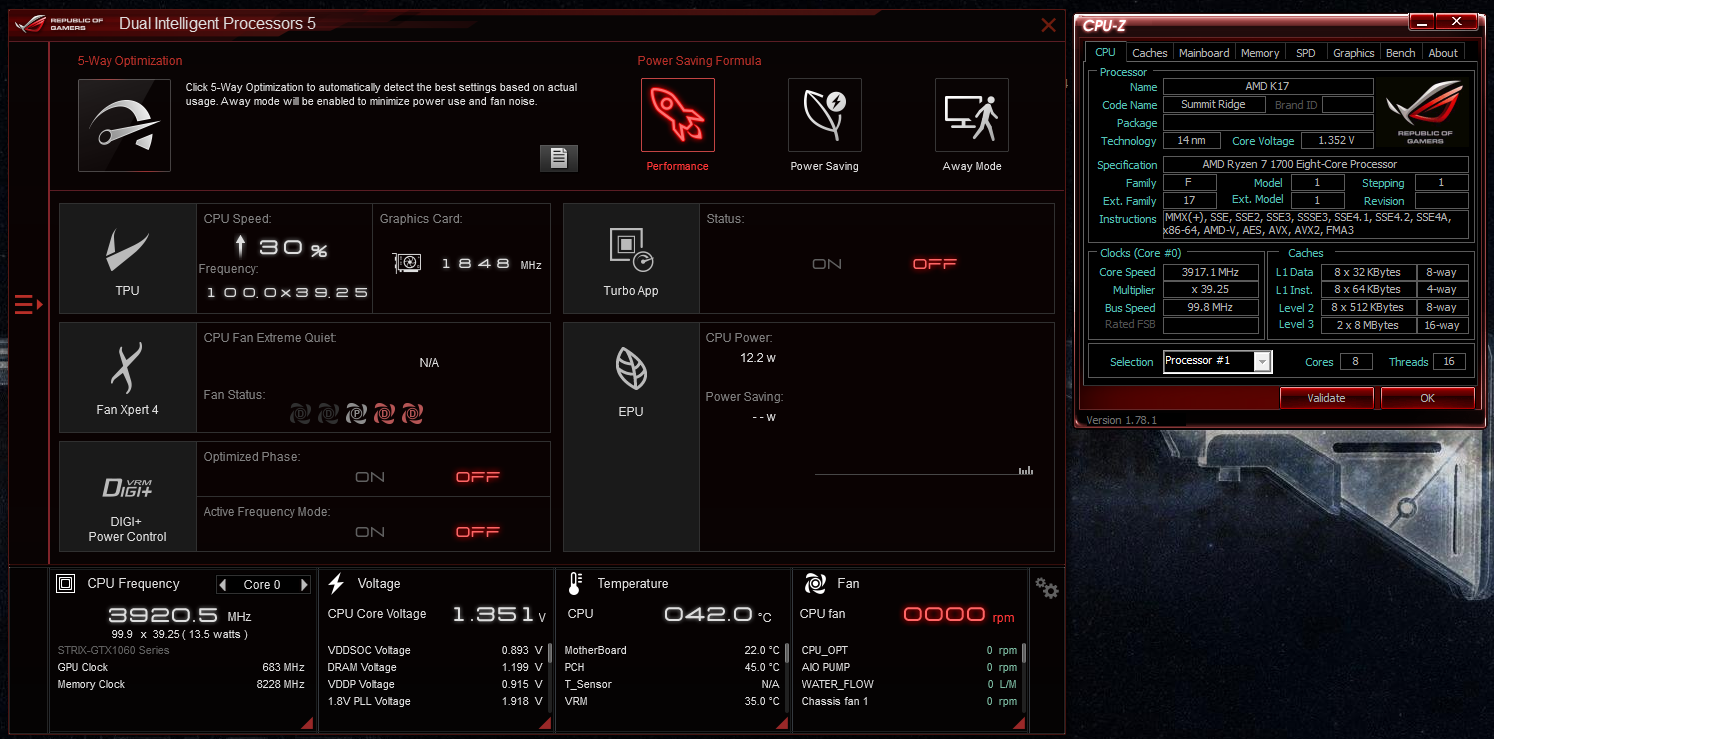Click the Validate button in CPU-Z
Image resolution: width=1711 pixels, height=739 pixels.
pyautogui.click(x=1326, y=398)
